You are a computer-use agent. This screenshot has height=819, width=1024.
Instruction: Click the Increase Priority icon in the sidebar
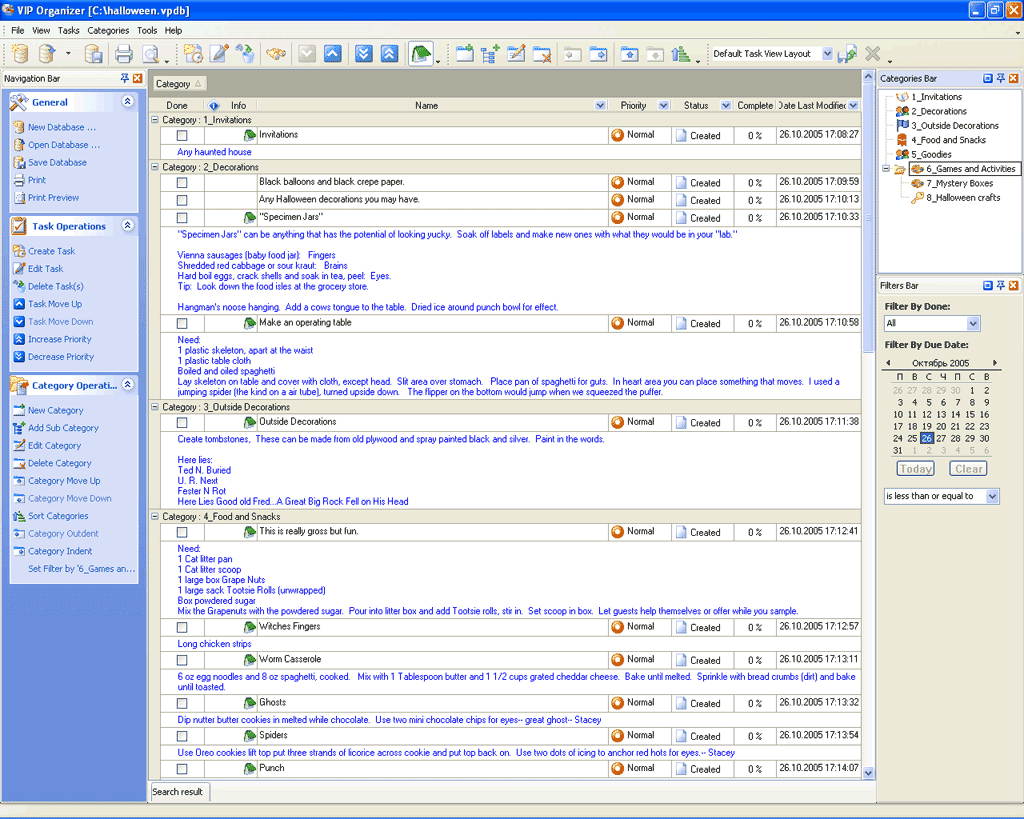19,339
